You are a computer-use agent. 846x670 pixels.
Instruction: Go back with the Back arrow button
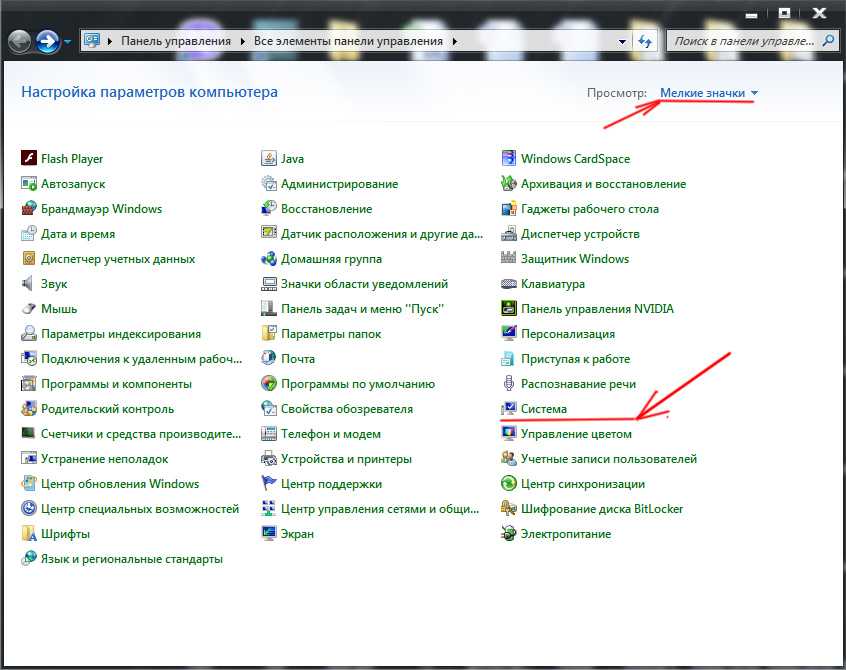pyautogui.click(x=19, y=42)
